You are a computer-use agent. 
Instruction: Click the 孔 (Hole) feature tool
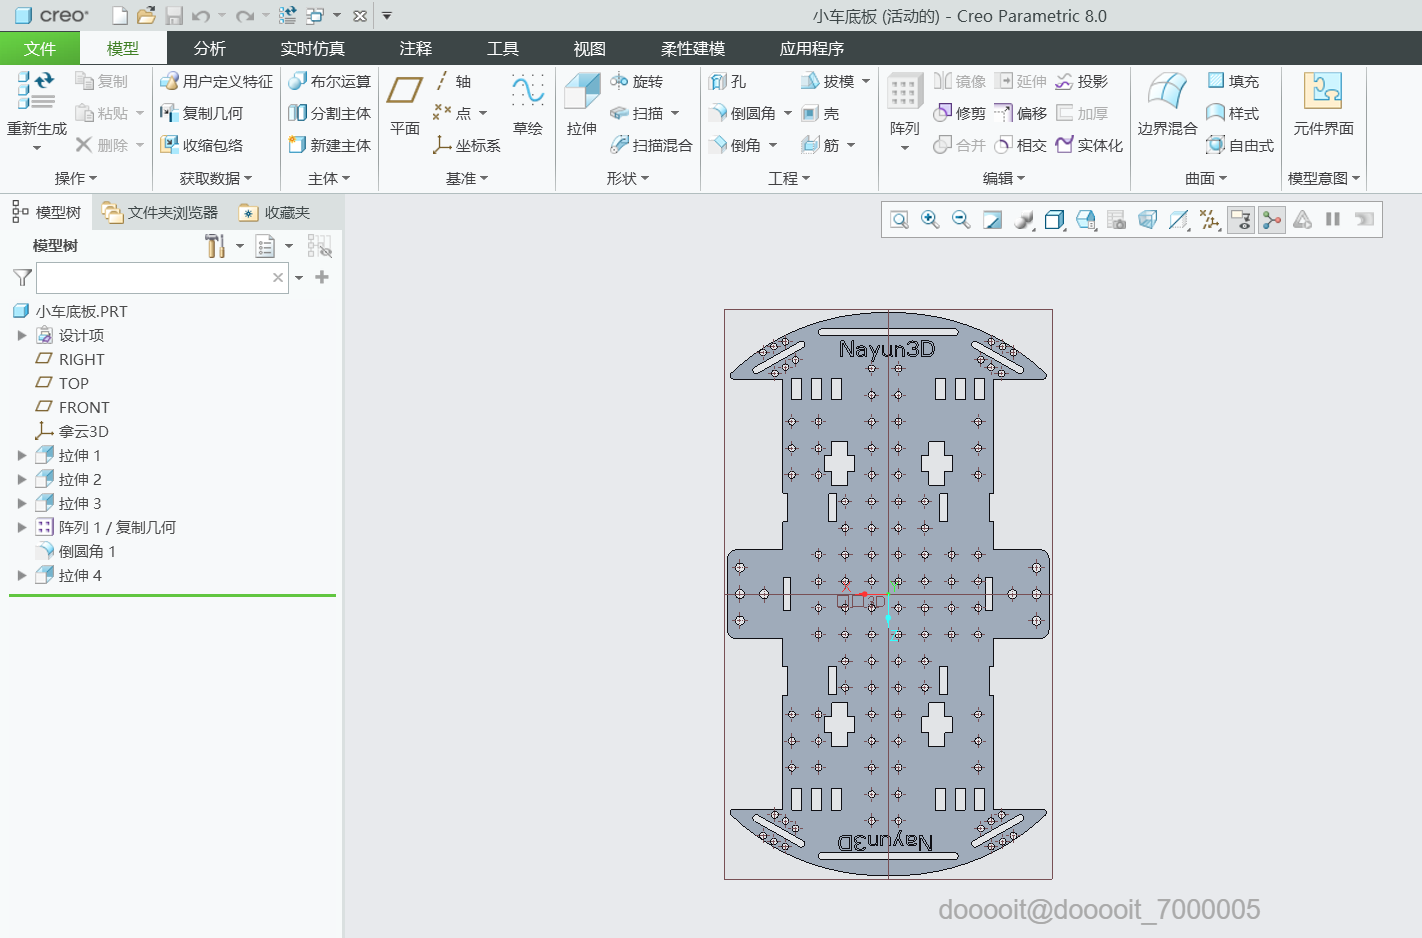point(728,82)
